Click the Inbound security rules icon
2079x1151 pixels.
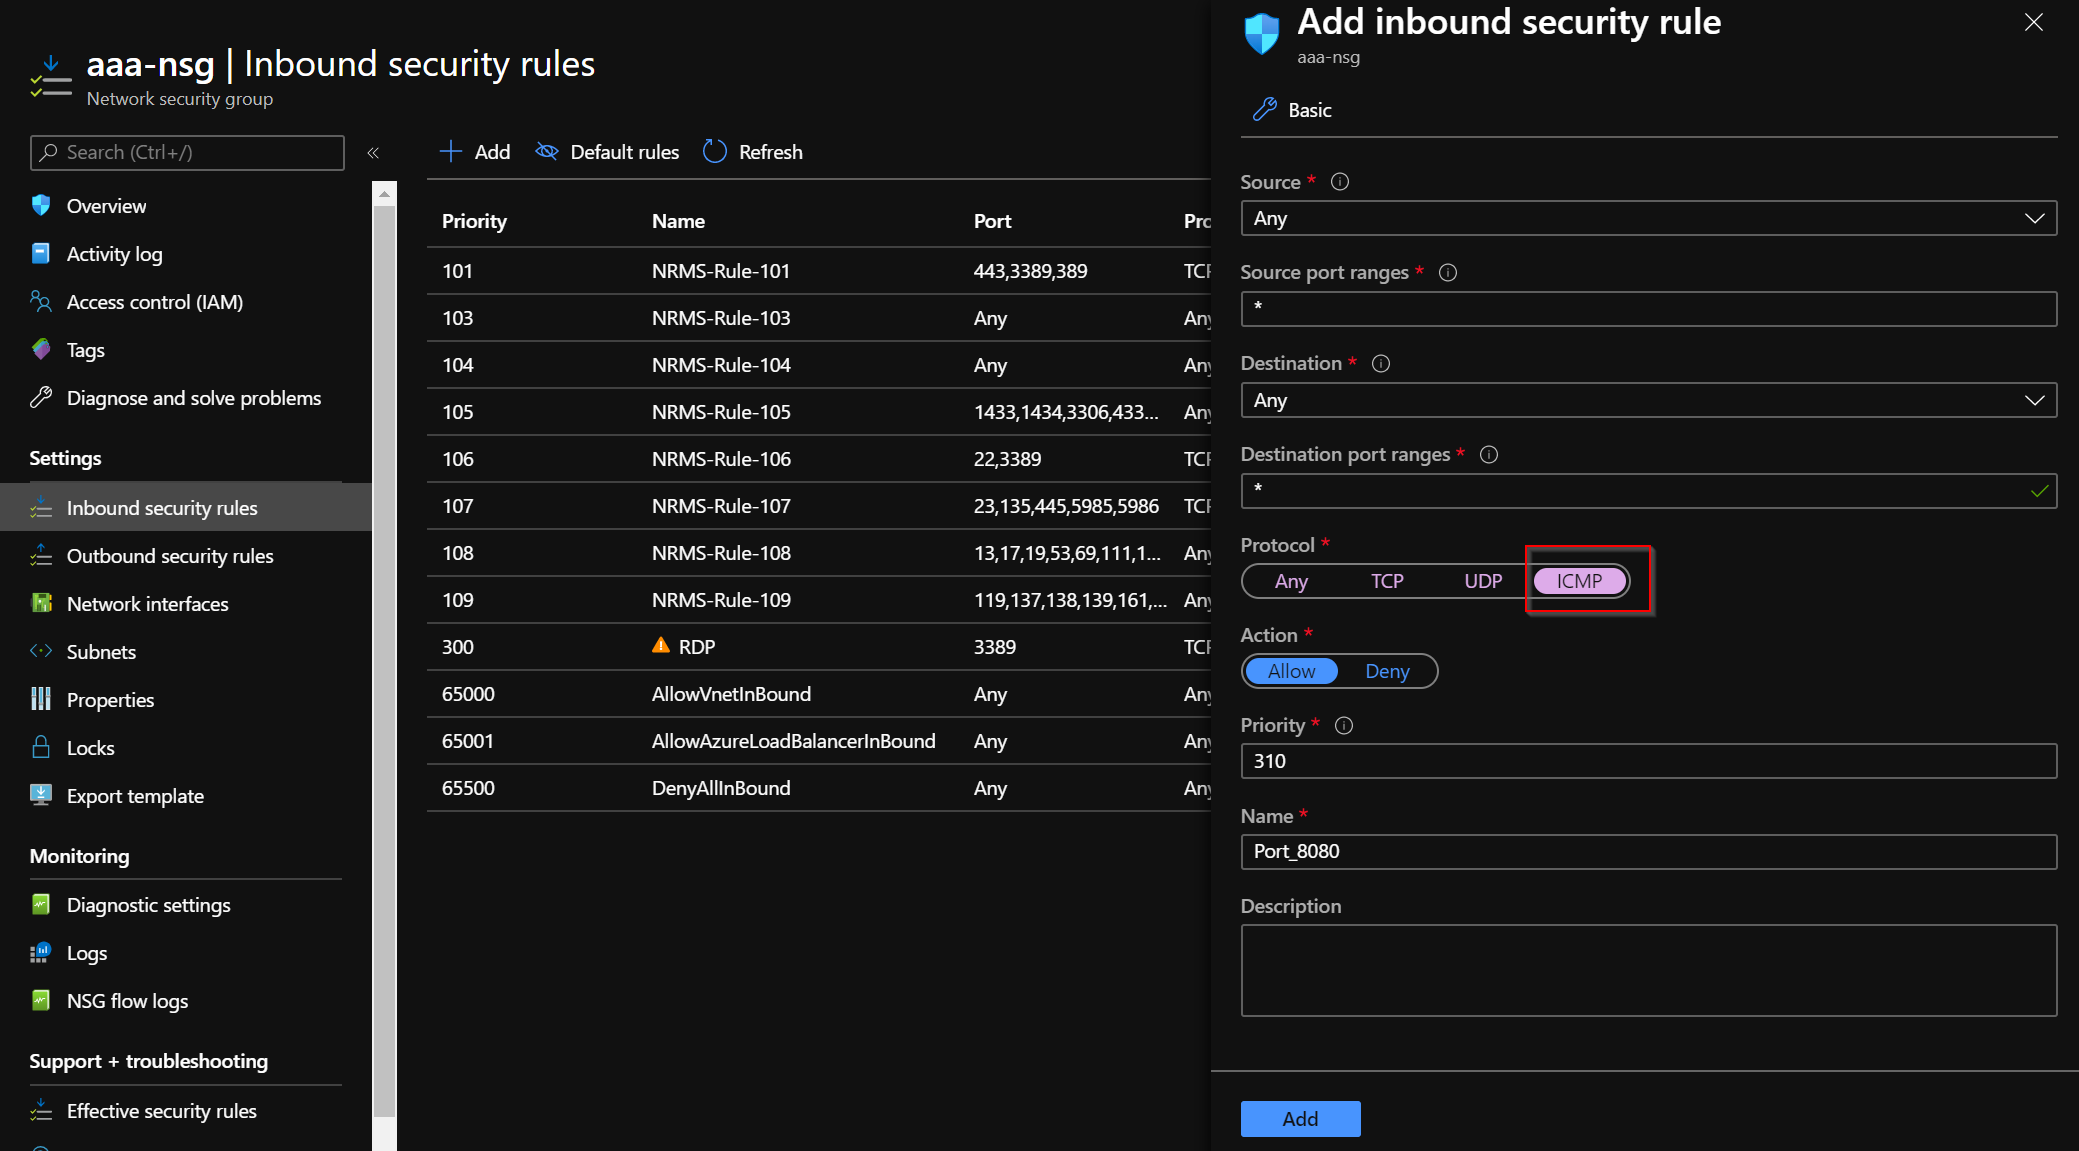(41, 507)
